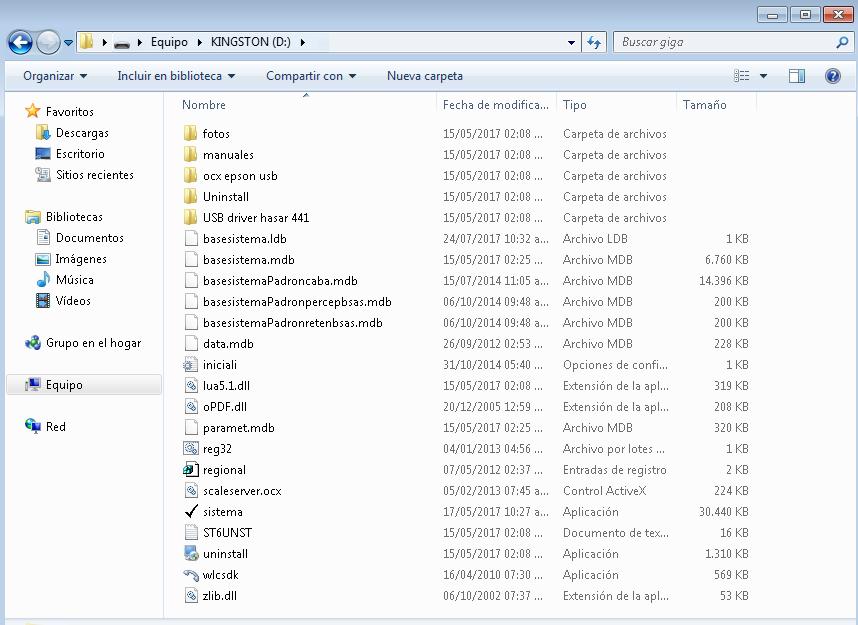Select the regional registry file icon

190,470
